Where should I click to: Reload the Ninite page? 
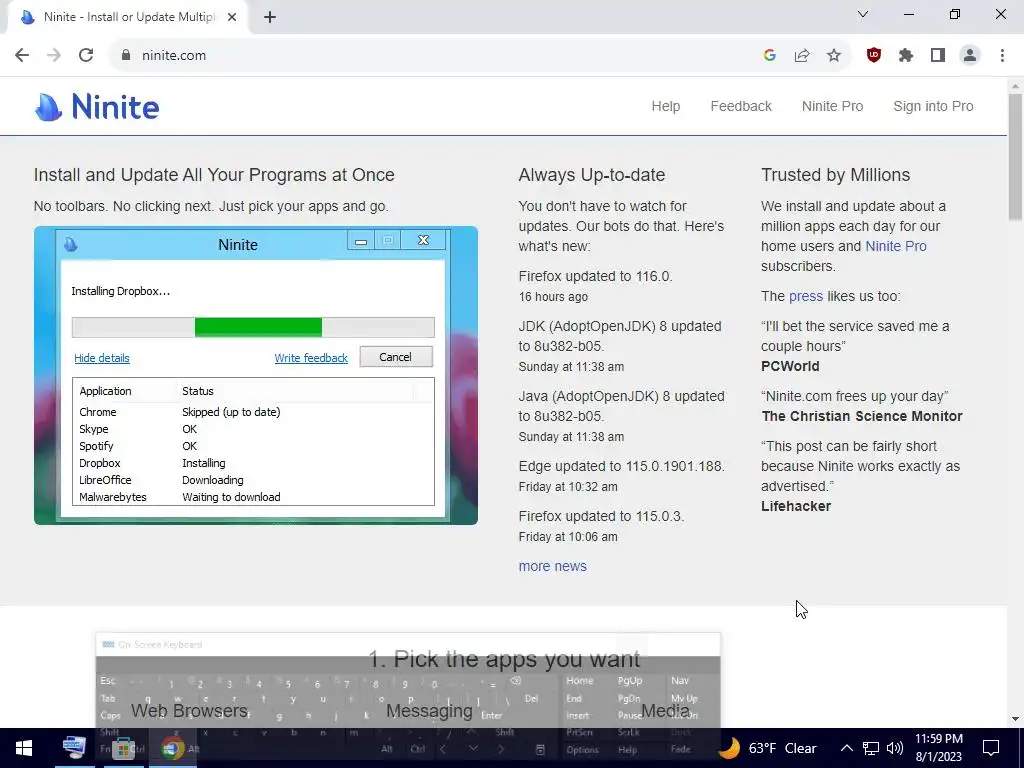(x=86, y=56)
